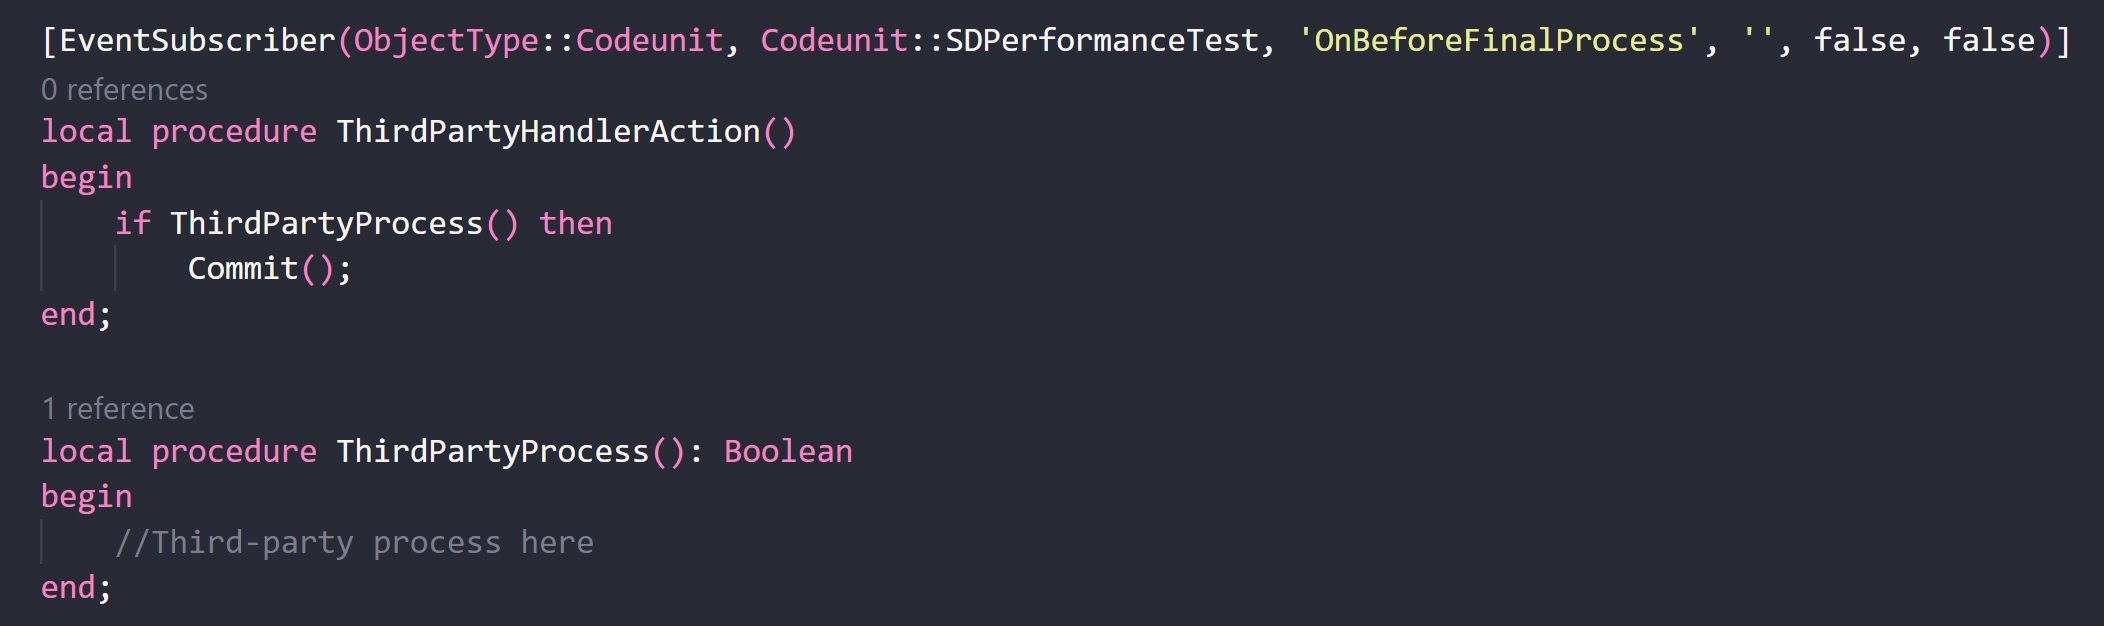Click the Boolean return type
Image resolution: width=2104 pixels, height=626 pixels.
click(788, 452)
